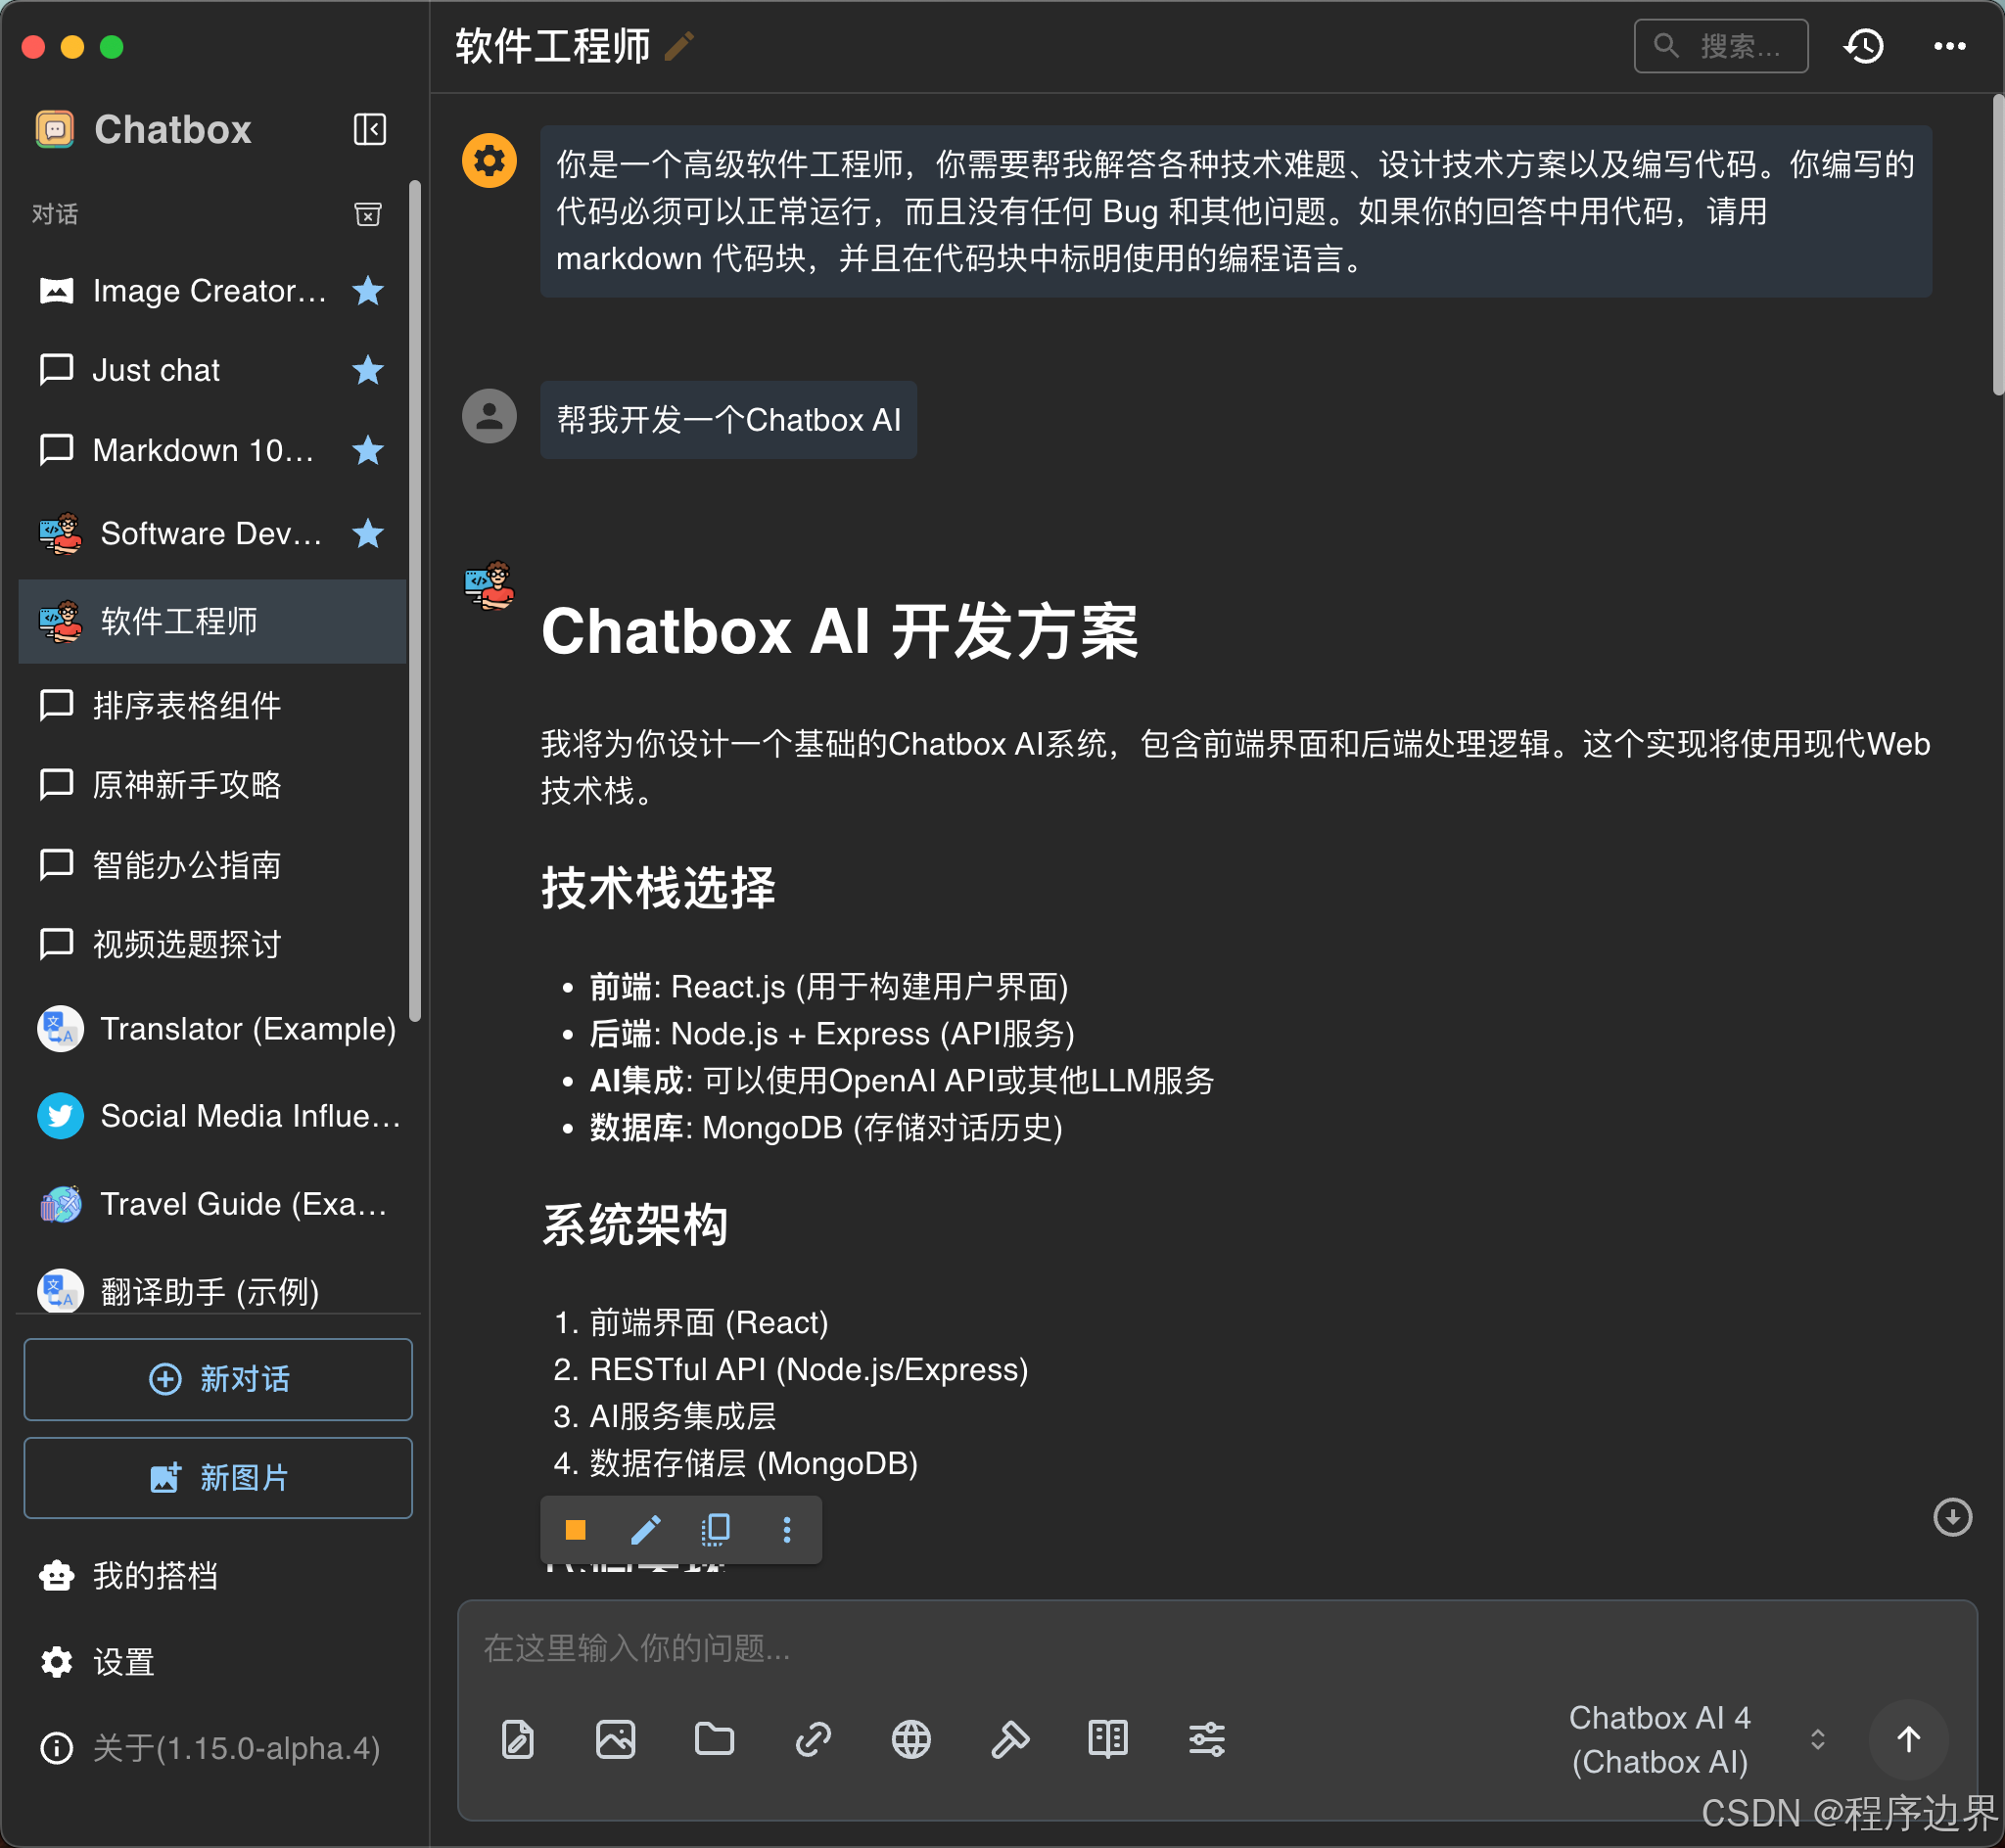Image resolution: width=2005 pixels, height=1848 pixels.
Task: Click the system prompt message bubble
Action: pos(1236,211)
